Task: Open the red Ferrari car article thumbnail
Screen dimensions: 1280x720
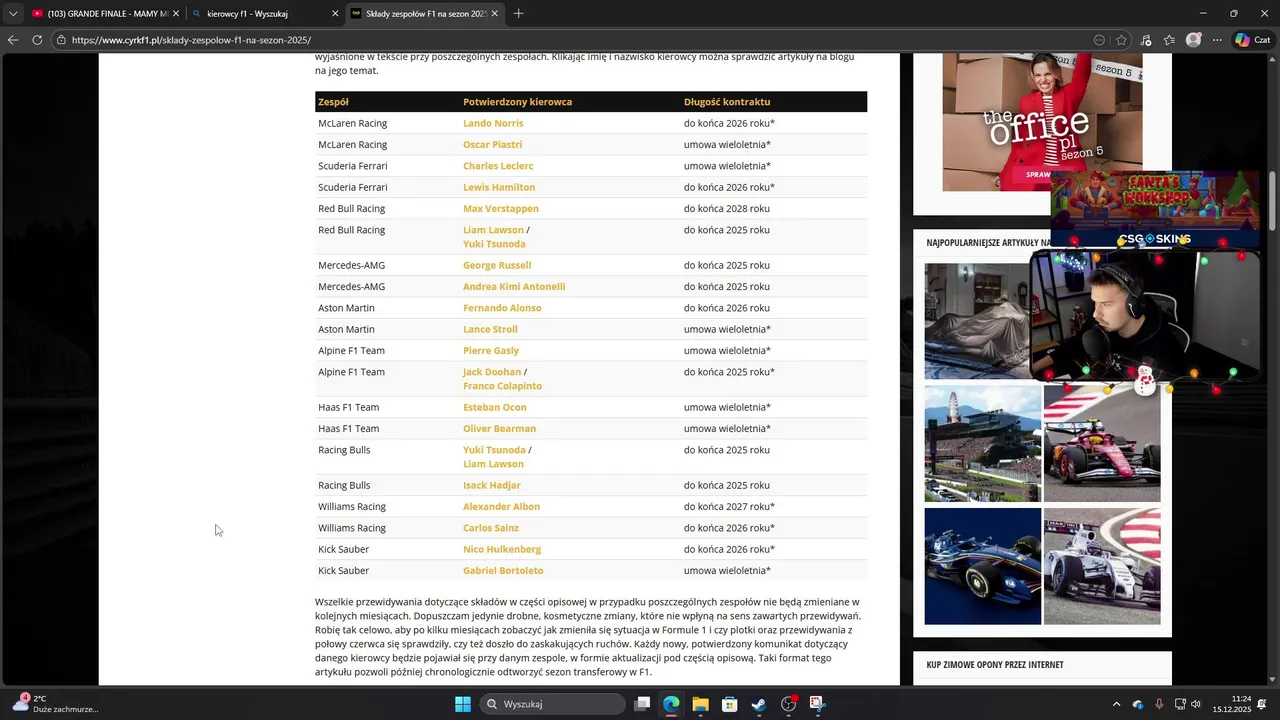Action: coord(1102,443)
